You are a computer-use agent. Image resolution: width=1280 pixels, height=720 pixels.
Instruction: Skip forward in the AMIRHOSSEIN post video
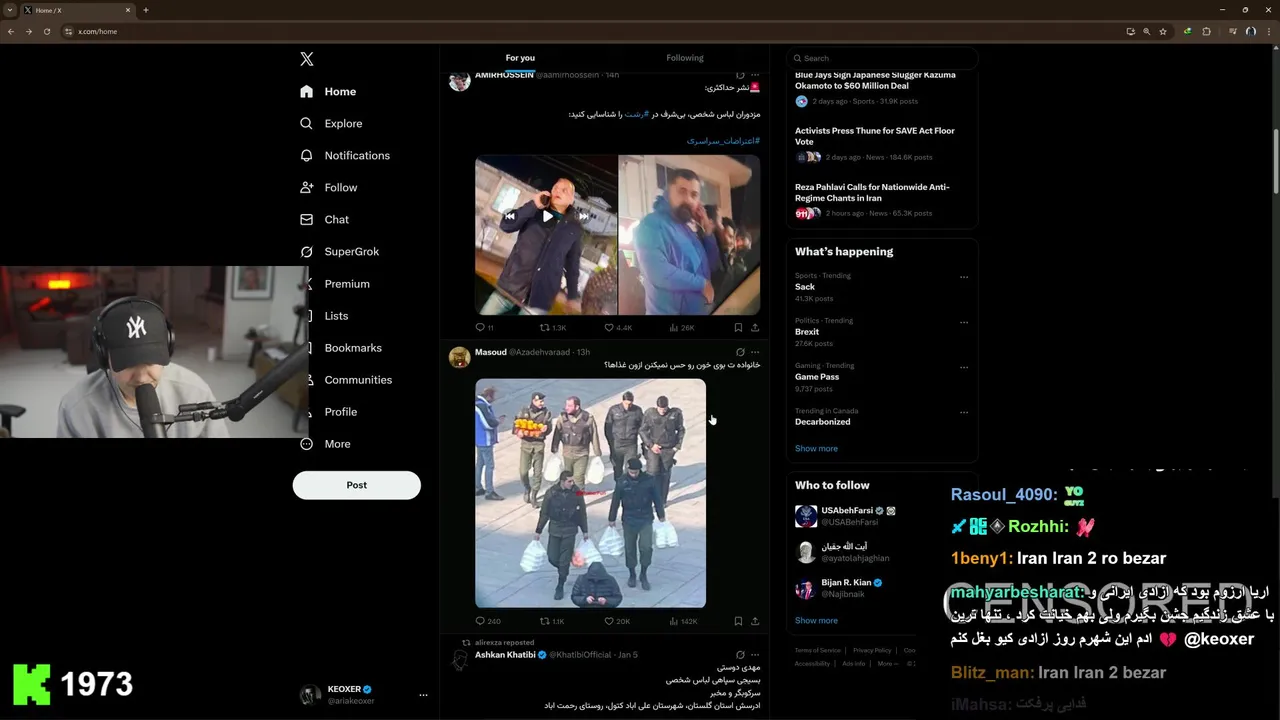584,216
